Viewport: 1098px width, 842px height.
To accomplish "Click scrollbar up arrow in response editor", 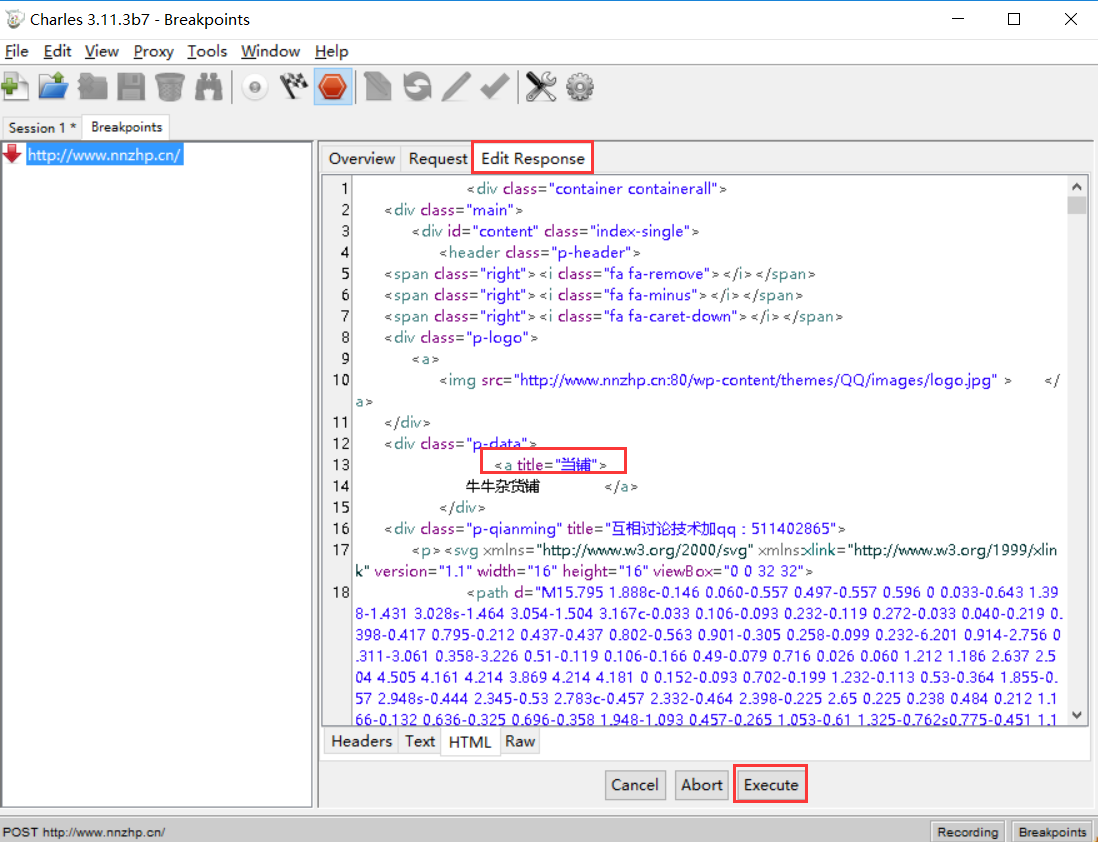I will coord(1077,186).
